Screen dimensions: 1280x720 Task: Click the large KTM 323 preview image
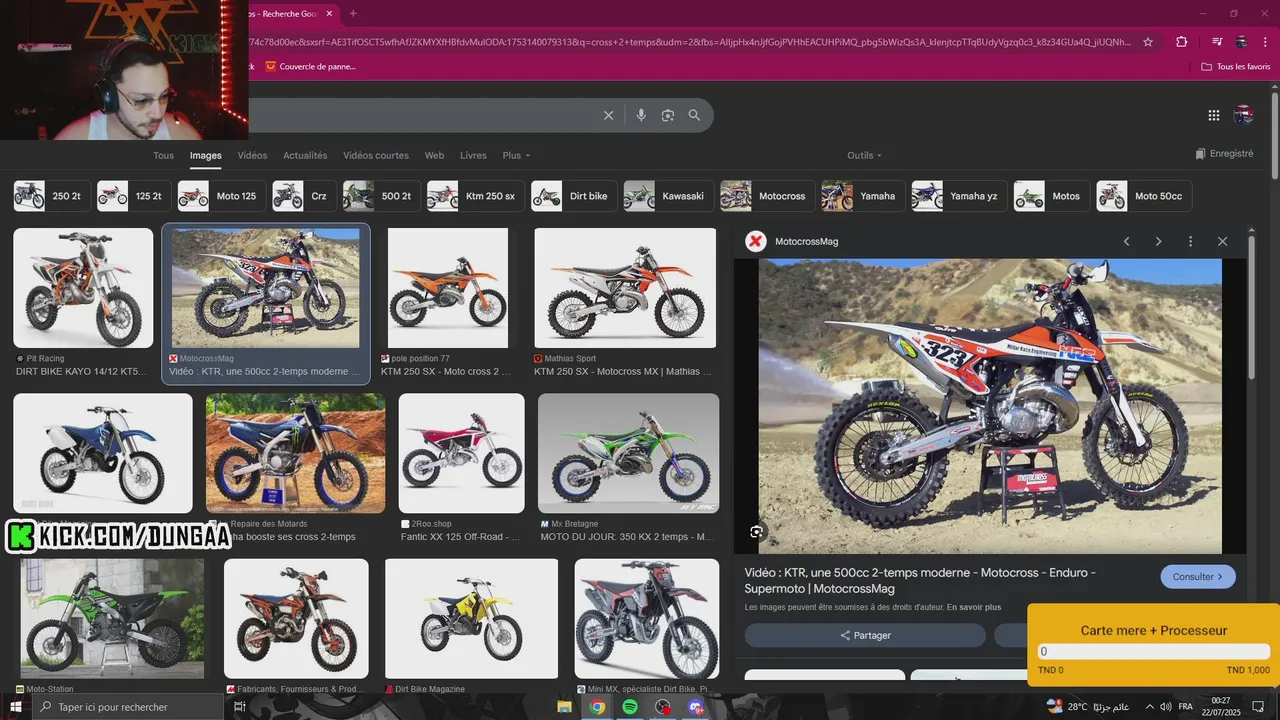pos(990,406)
